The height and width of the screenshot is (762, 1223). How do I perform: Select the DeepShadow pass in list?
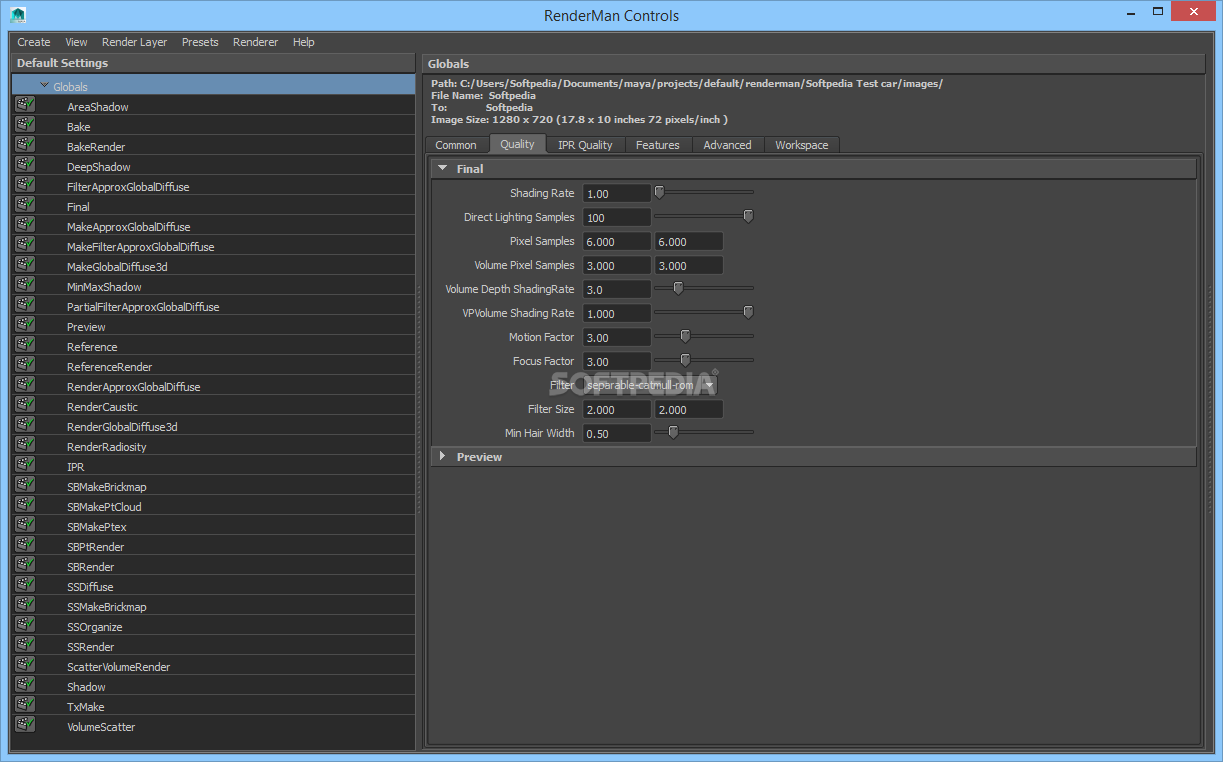pos(98,167)
